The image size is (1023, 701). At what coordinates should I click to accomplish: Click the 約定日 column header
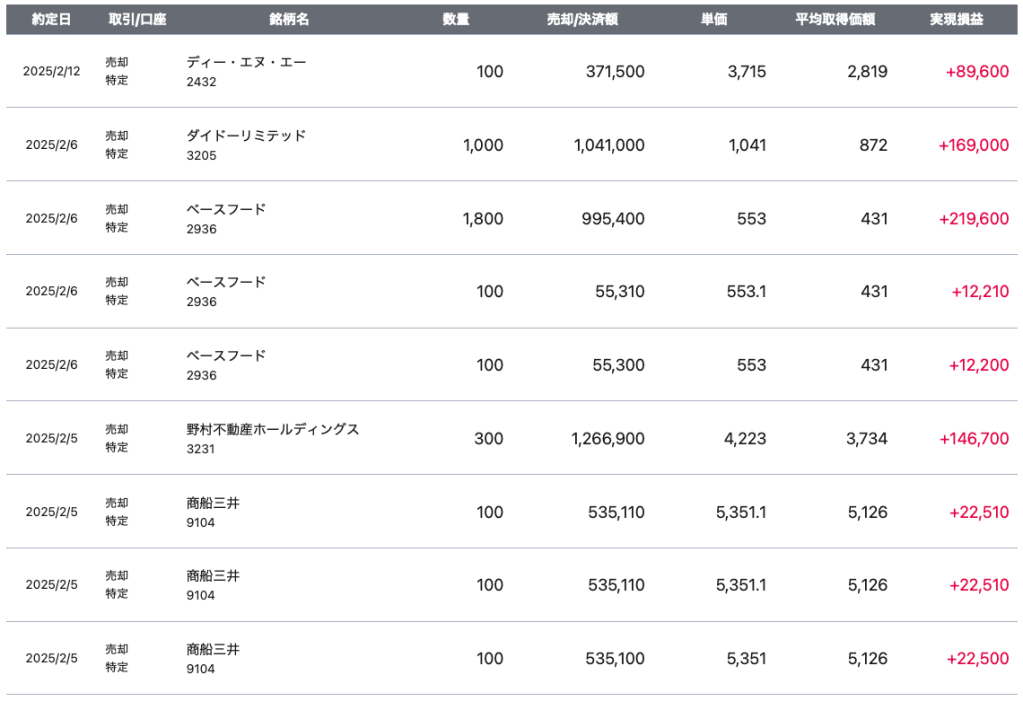point(51,20)
